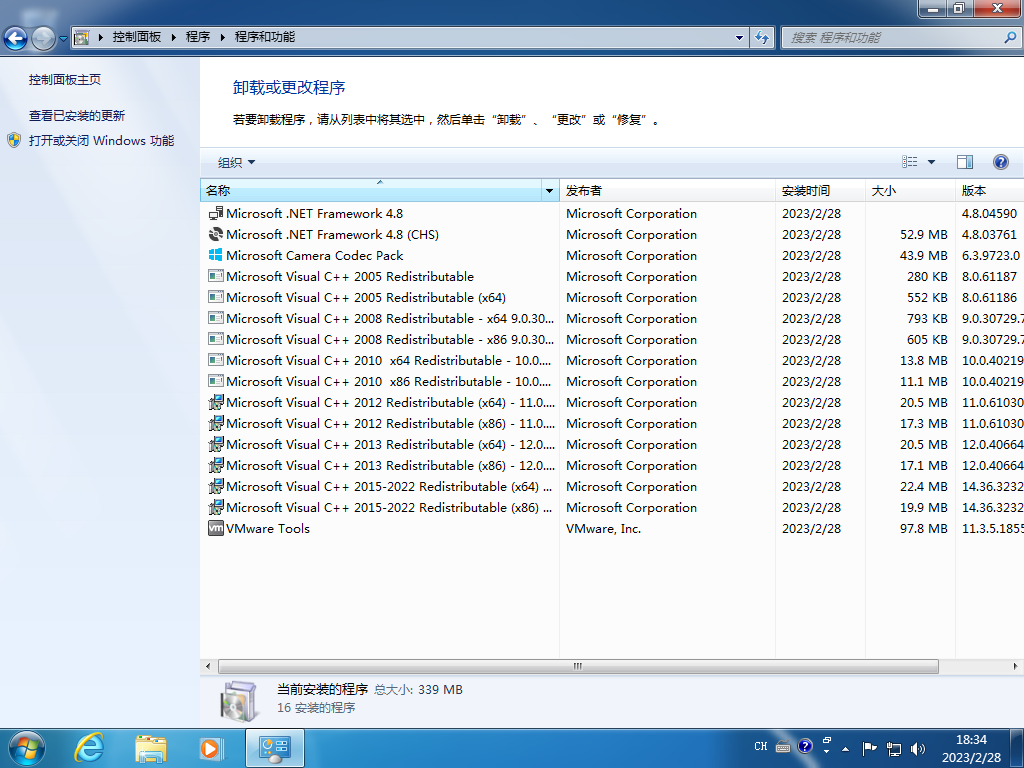The width and height of the screenshot is (1024, 768).
Task: Click VMware, Inc. publisher cell
Action: [603, 529]
